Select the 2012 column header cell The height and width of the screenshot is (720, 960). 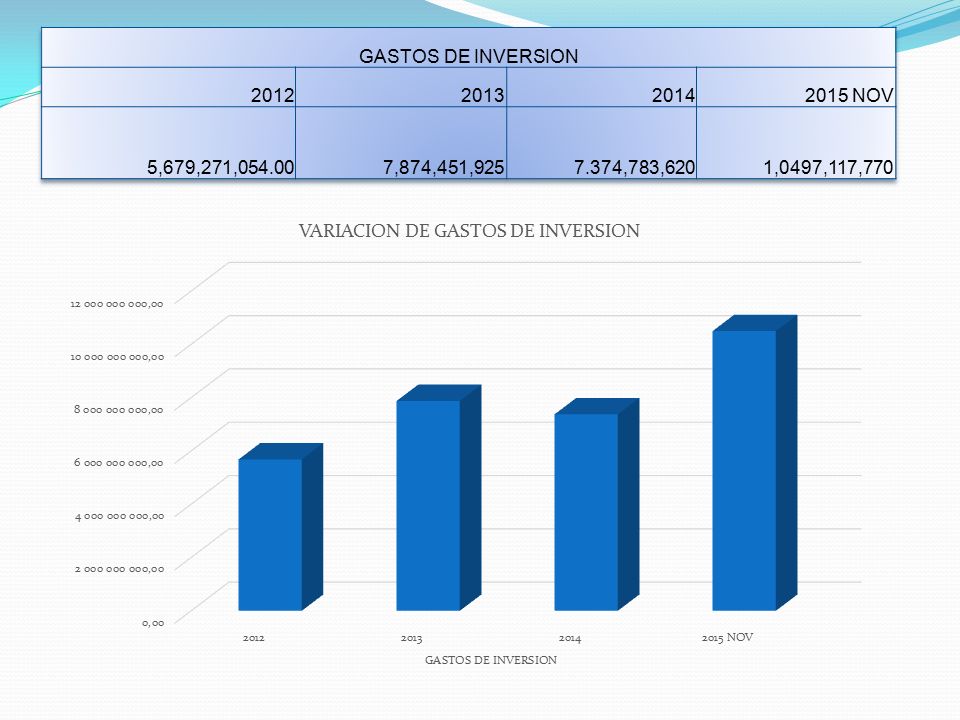(168, 87)
